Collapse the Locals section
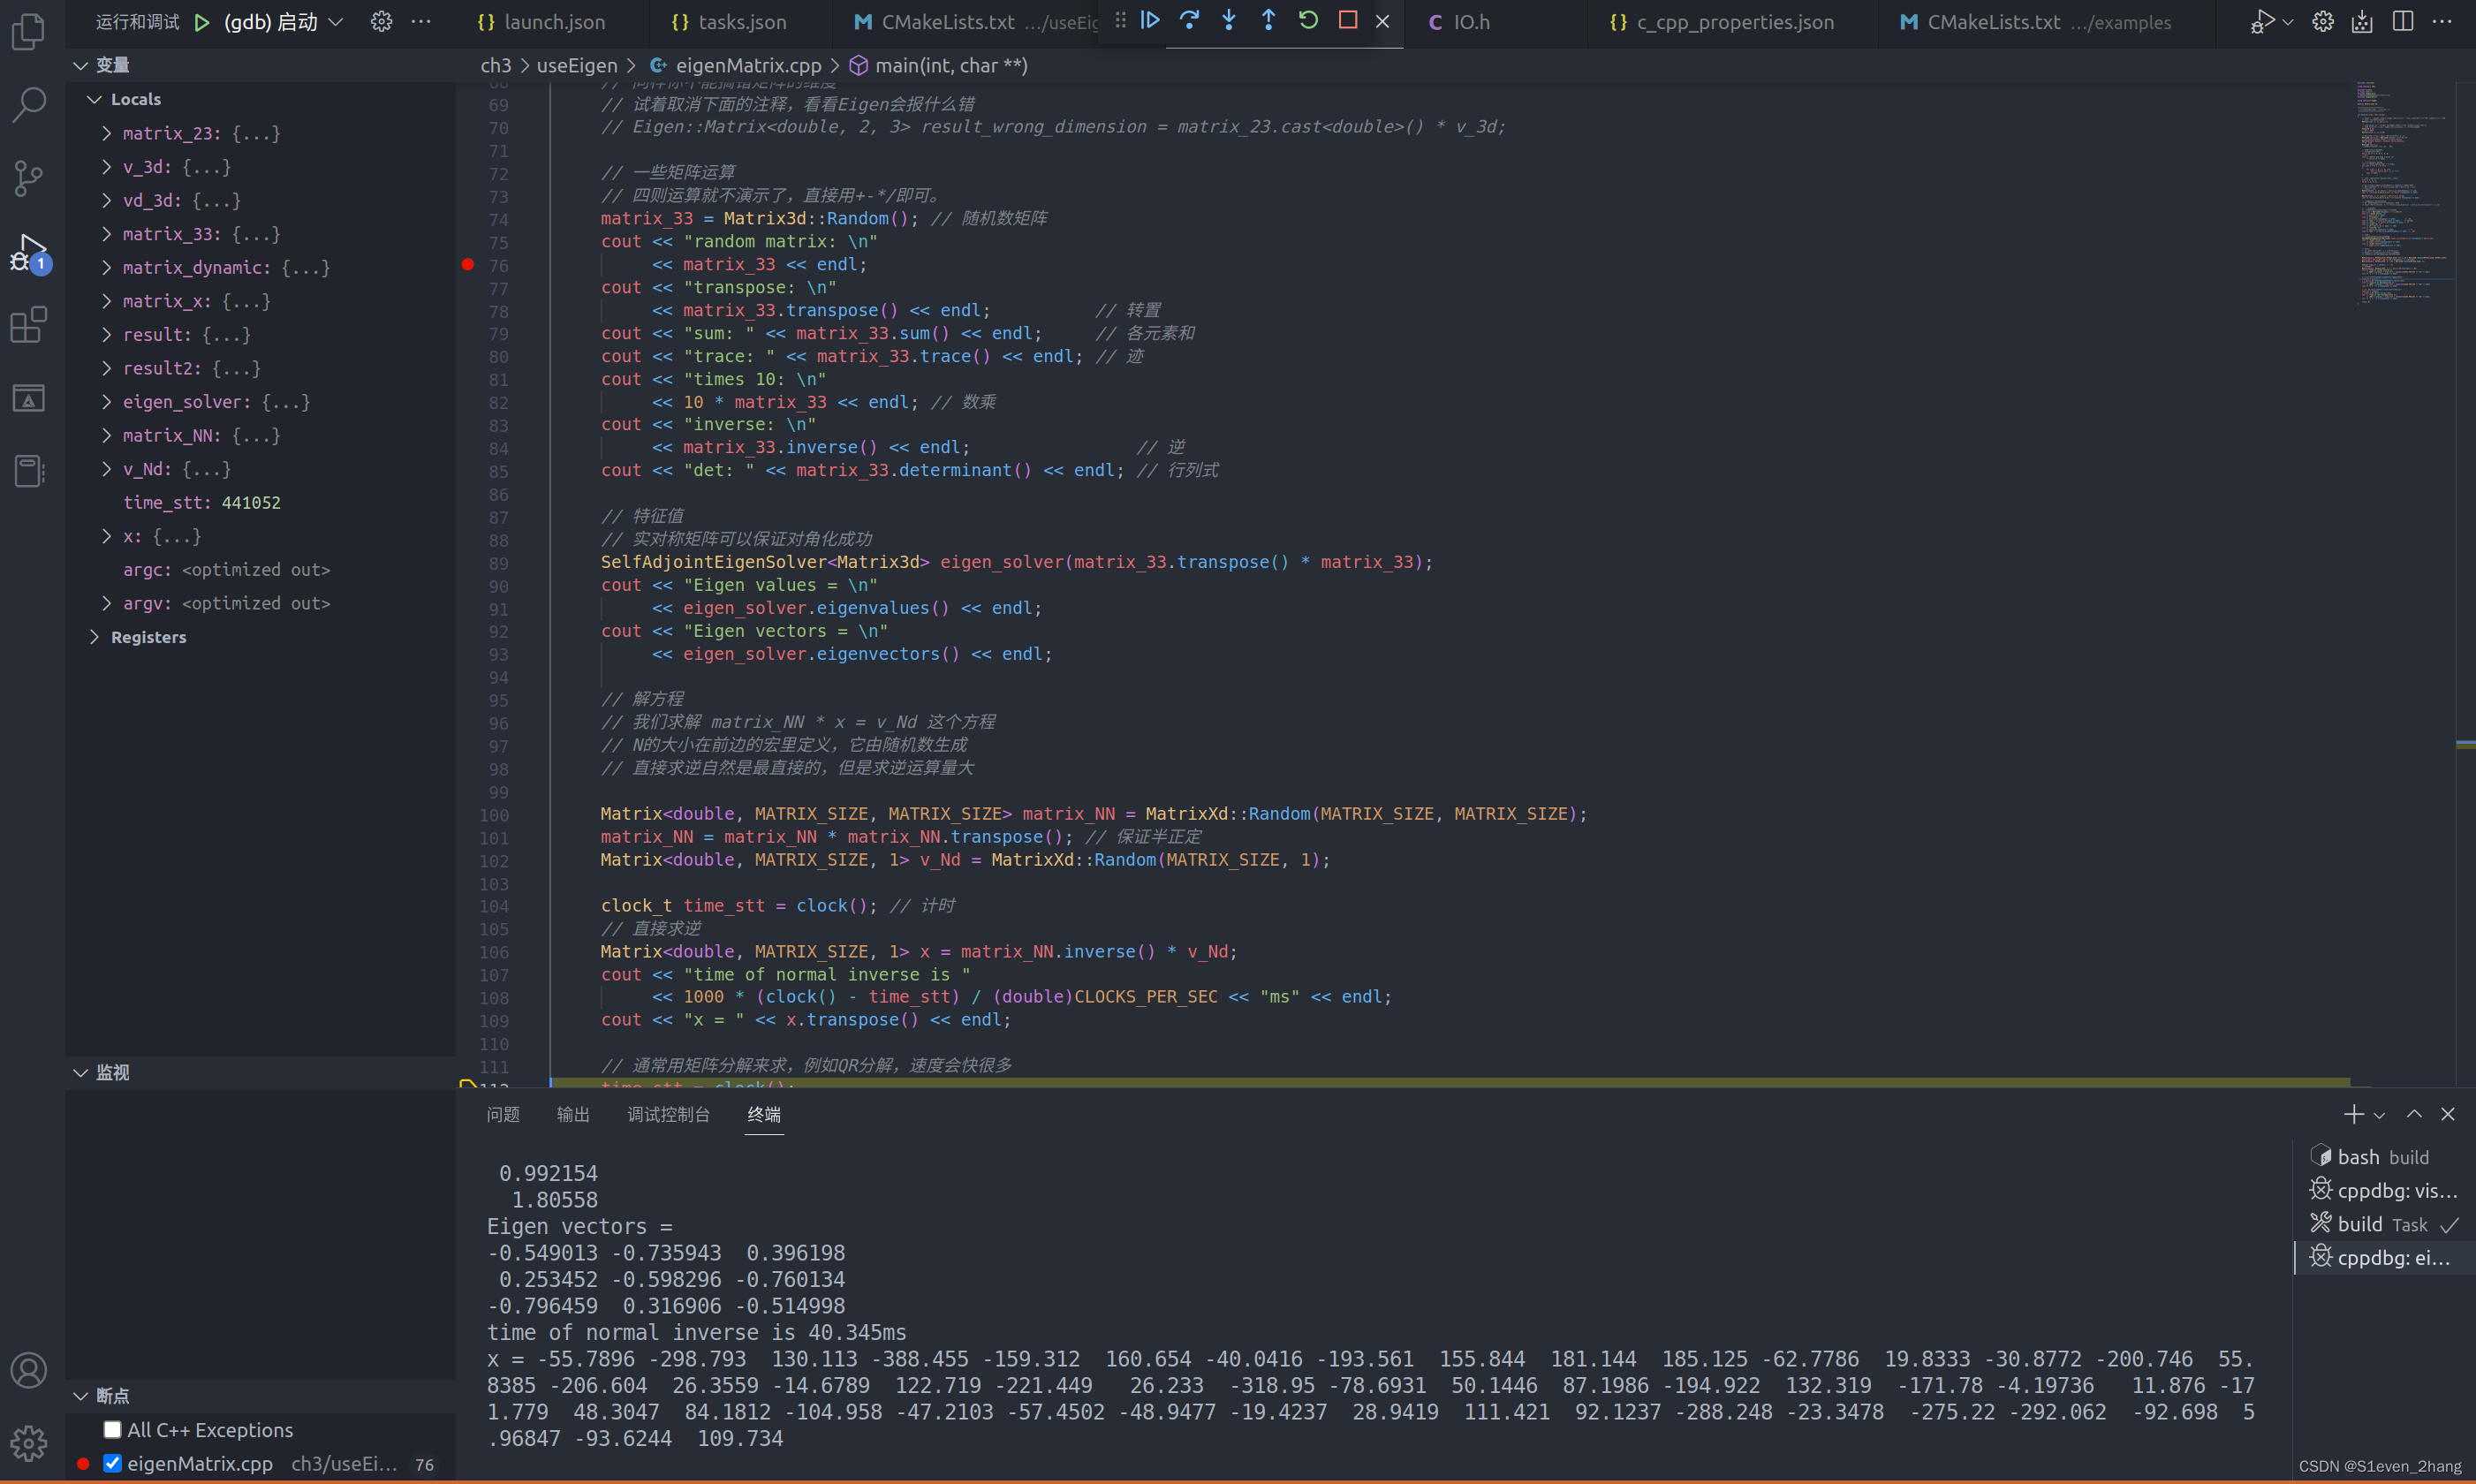The image size is (2476, 1484). pos(95,98)
